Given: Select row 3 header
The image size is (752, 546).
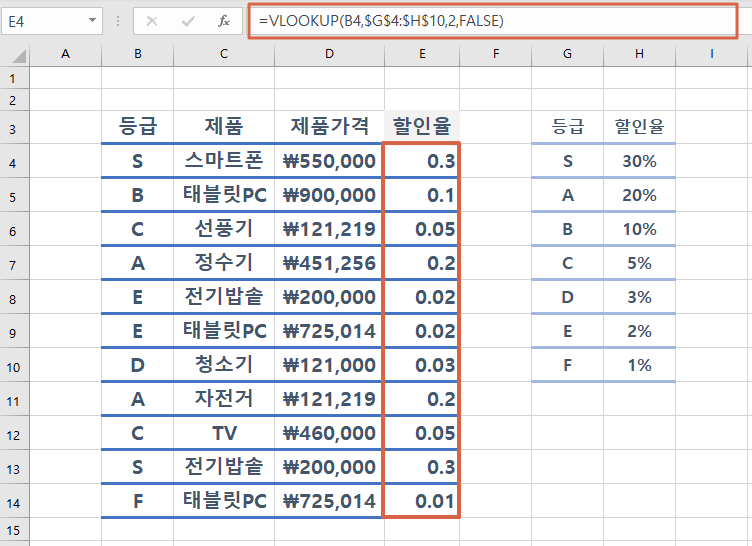Looking at the screenshot, I should click(14, 129).
